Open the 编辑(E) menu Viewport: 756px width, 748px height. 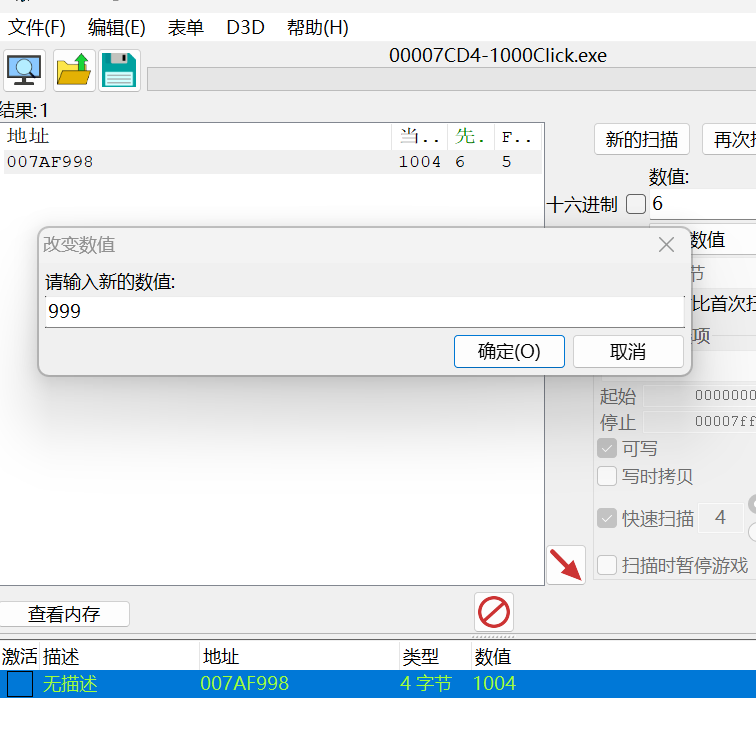[116, 27]
